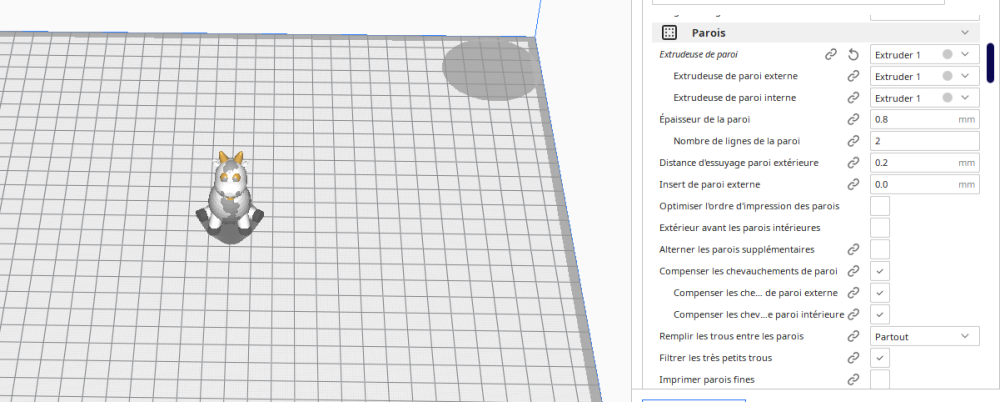Click the Parois section header label
The width and height of the screenshot is (1000, 402).
[x=709, y=33]
